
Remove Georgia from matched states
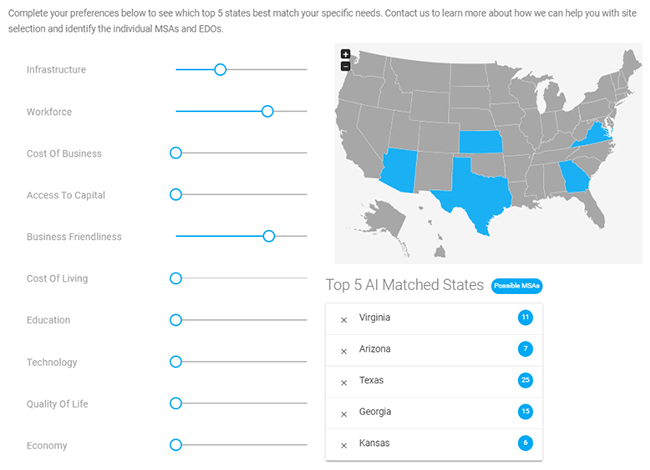tap(344, 414)
